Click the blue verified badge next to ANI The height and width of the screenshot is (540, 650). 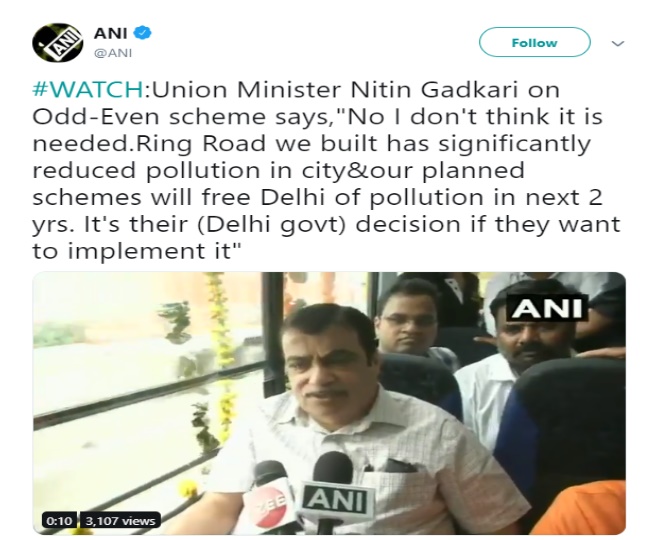[x=143, y=32]
